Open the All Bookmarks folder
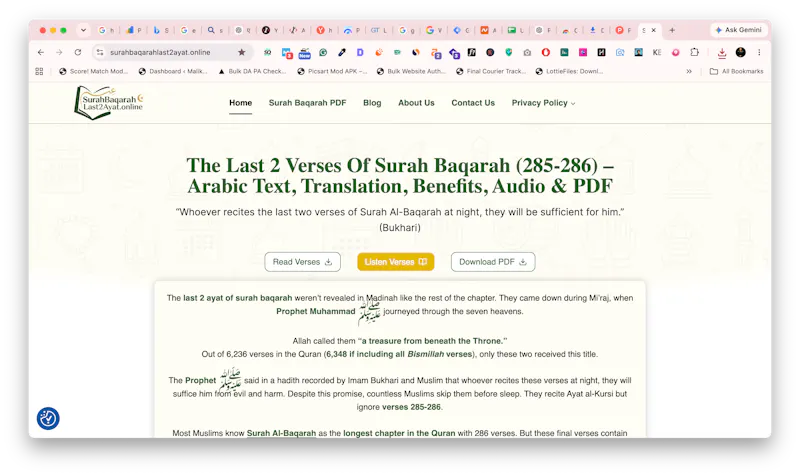The width and height of the screenshot is (800, 476). click(737, 71)
